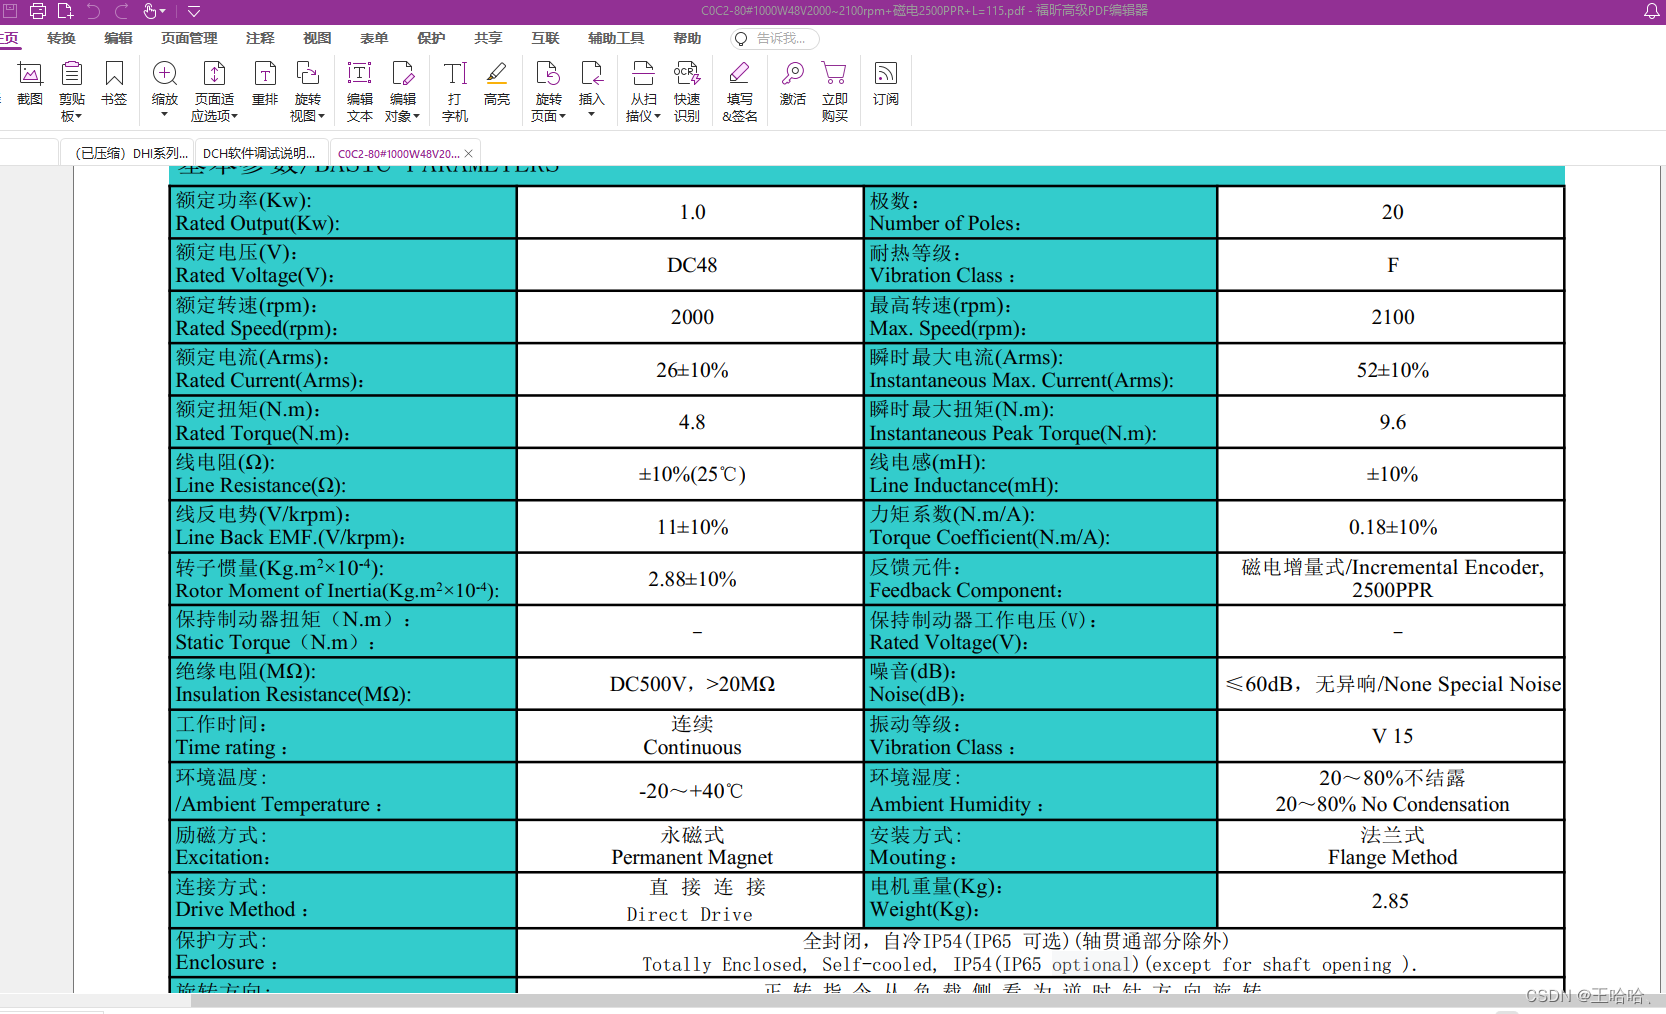
Task: Select the 高亮 highlight tool
Action: tap(497, 84)
